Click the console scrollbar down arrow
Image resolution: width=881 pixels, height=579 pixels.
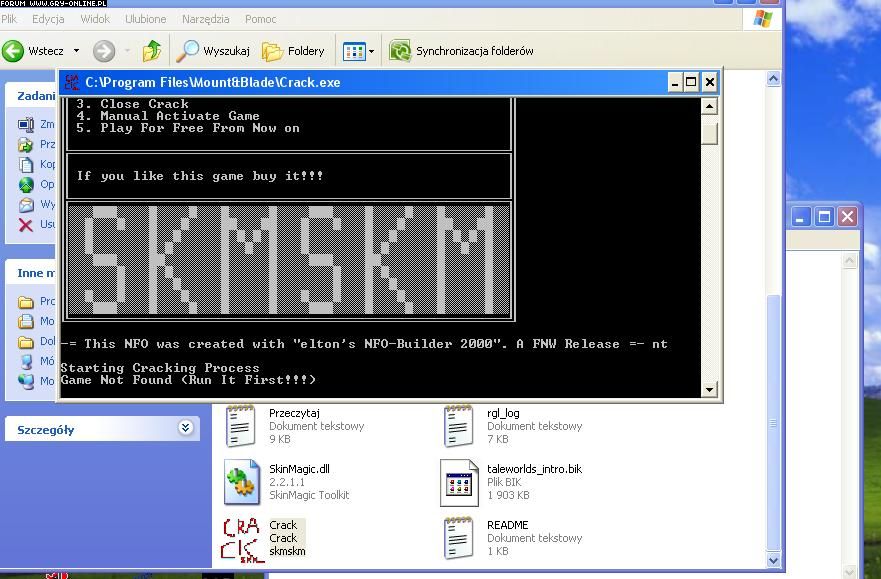(x=710, y=390)
